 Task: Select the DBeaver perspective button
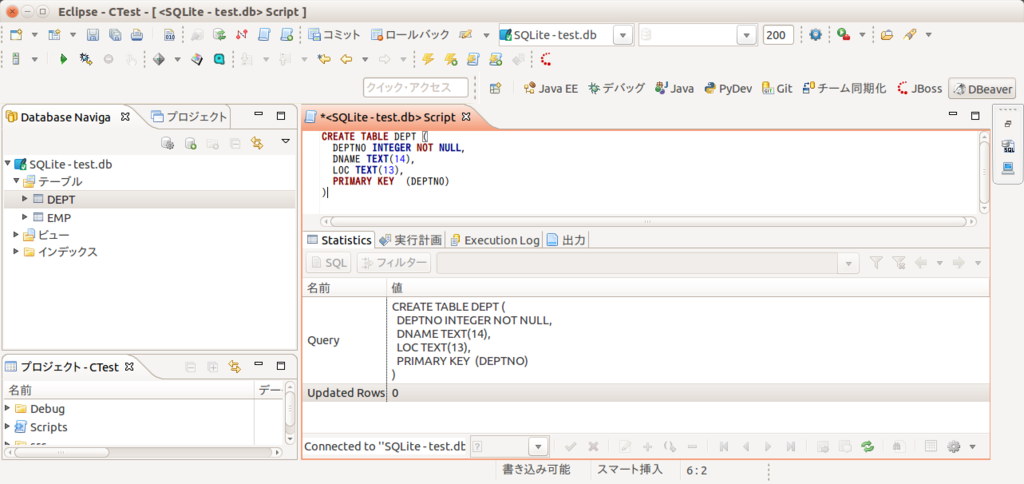(982, 88)
